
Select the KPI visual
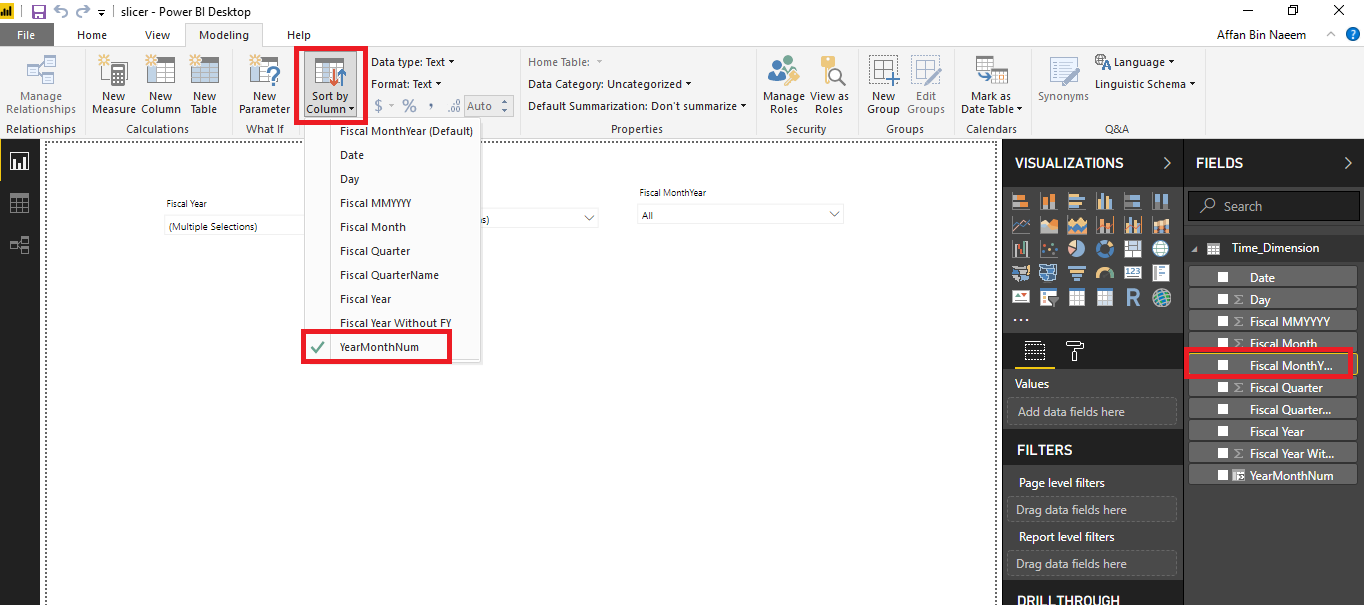tap(1021, 297)
